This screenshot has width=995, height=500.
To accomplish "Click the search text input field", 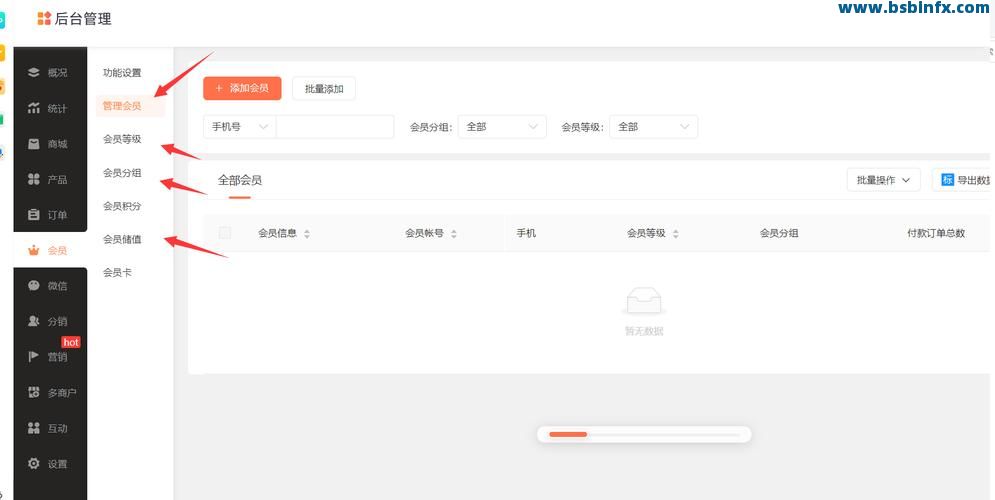I will [x=335, y=127].
